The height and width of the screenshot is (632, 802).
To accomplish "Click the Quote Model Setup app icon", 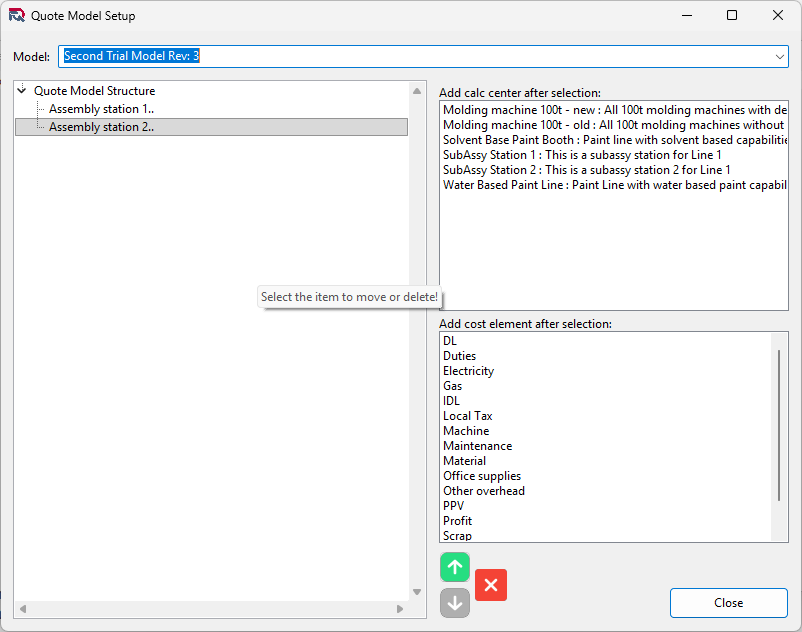I will click(x=17, y=16).
